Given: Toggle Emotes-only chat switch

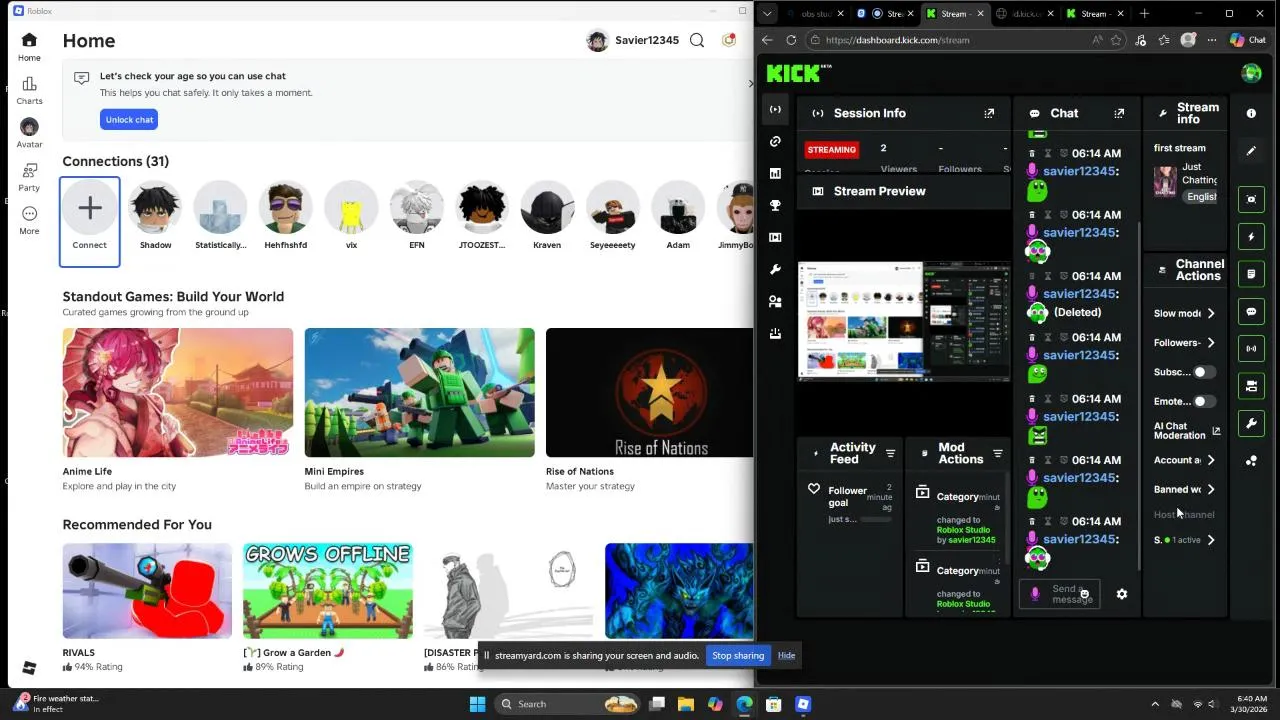Looking at the screenshot, I should (x=1204, y=401).
